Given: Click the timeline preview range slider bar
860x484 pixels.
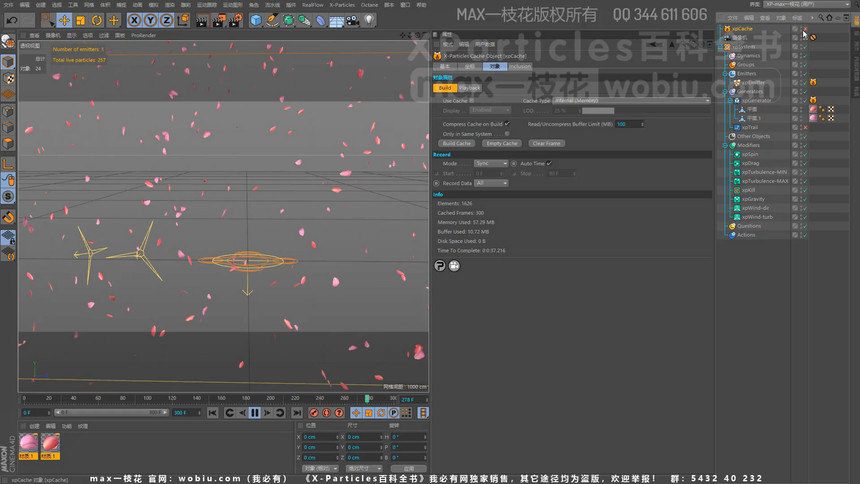Looking at the screenshot, I should [110, 413].
